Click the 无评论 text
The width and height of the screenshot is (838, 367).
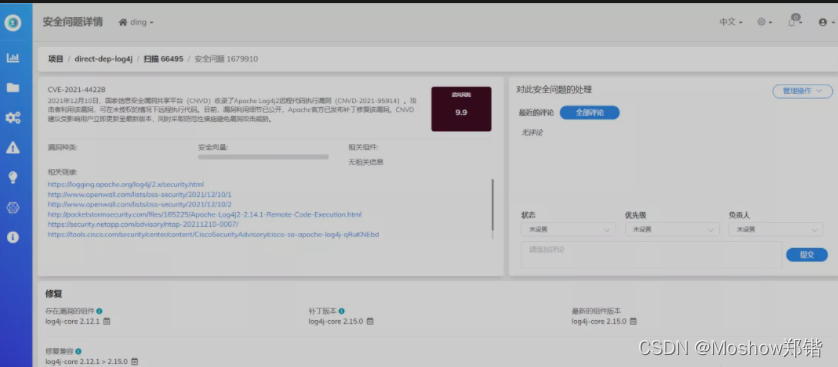point(532,132)
